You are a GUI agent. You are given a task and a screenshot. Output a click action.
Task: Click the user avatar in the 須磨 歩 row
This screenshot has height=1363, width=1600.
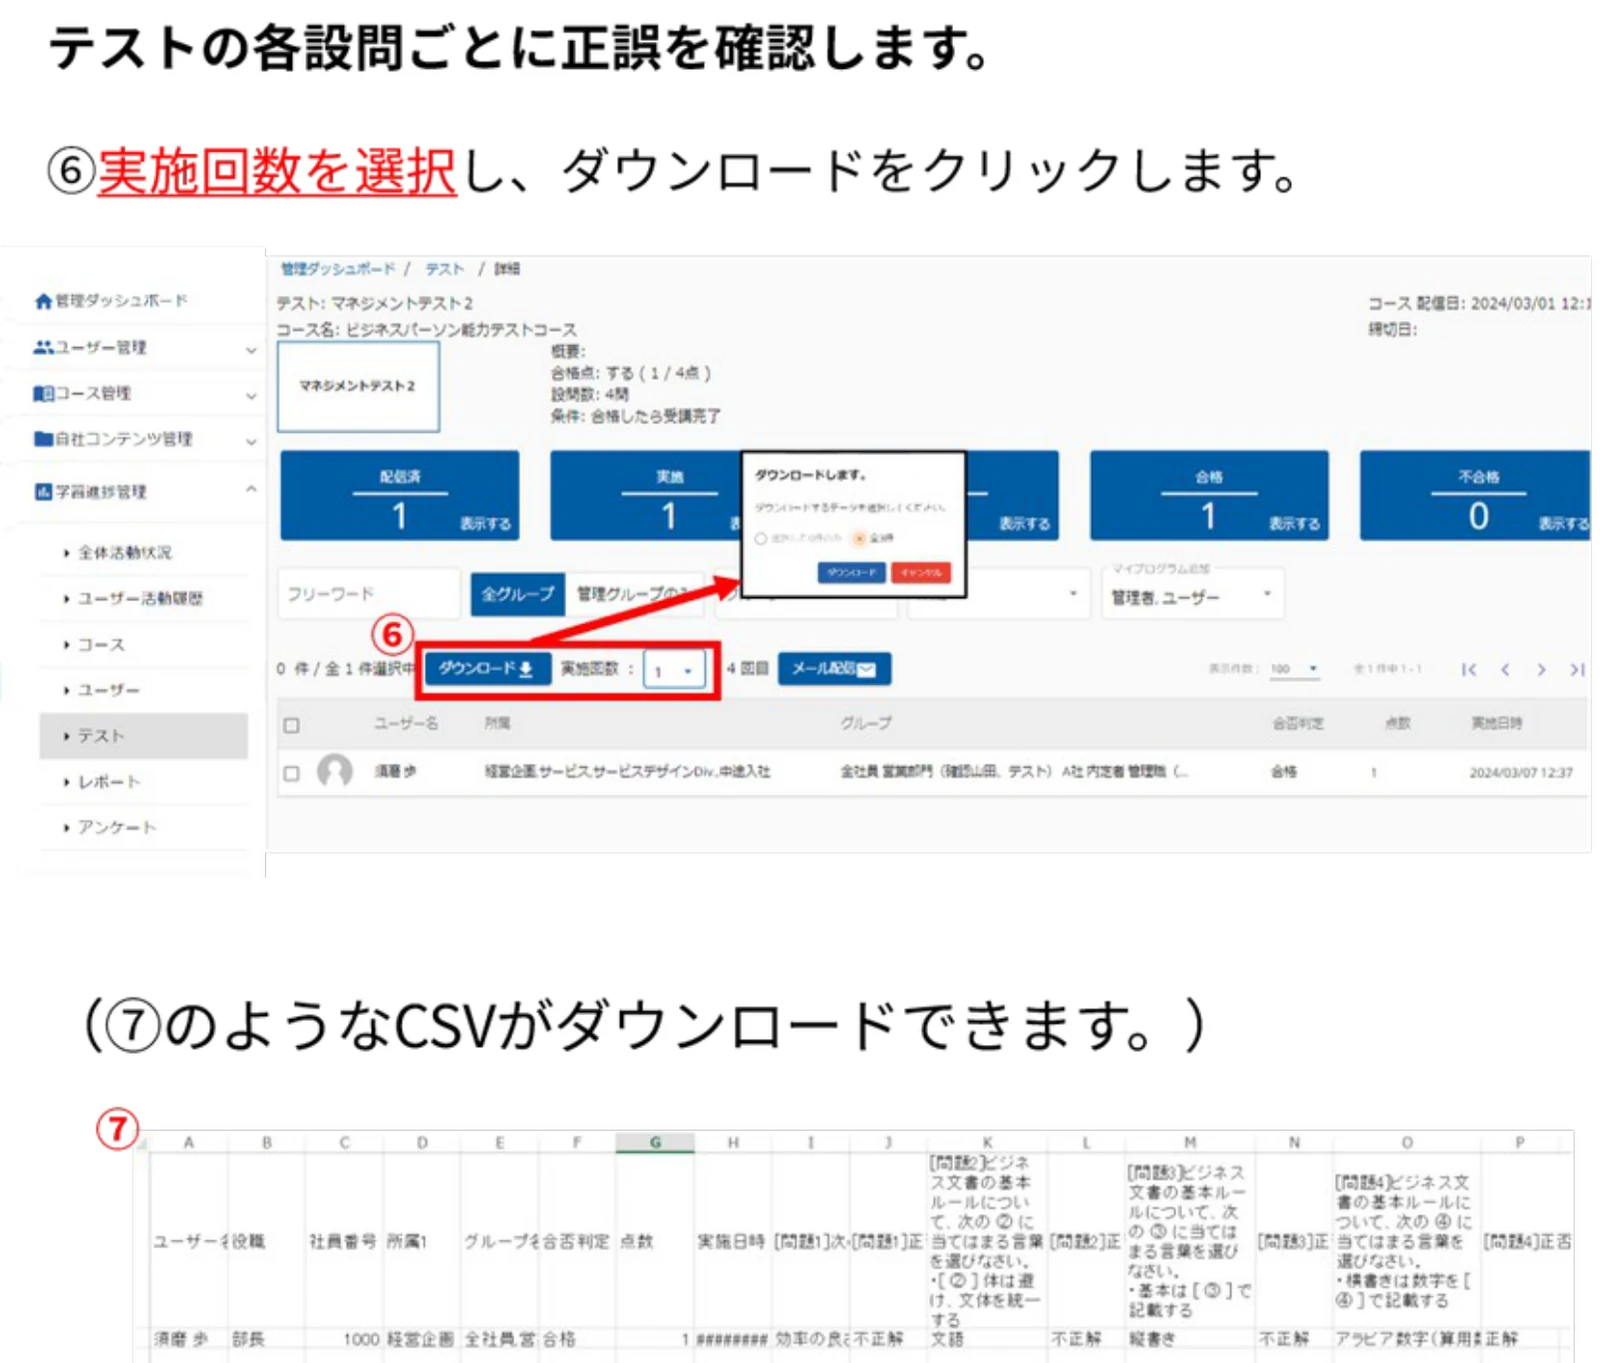coord(335,771)
